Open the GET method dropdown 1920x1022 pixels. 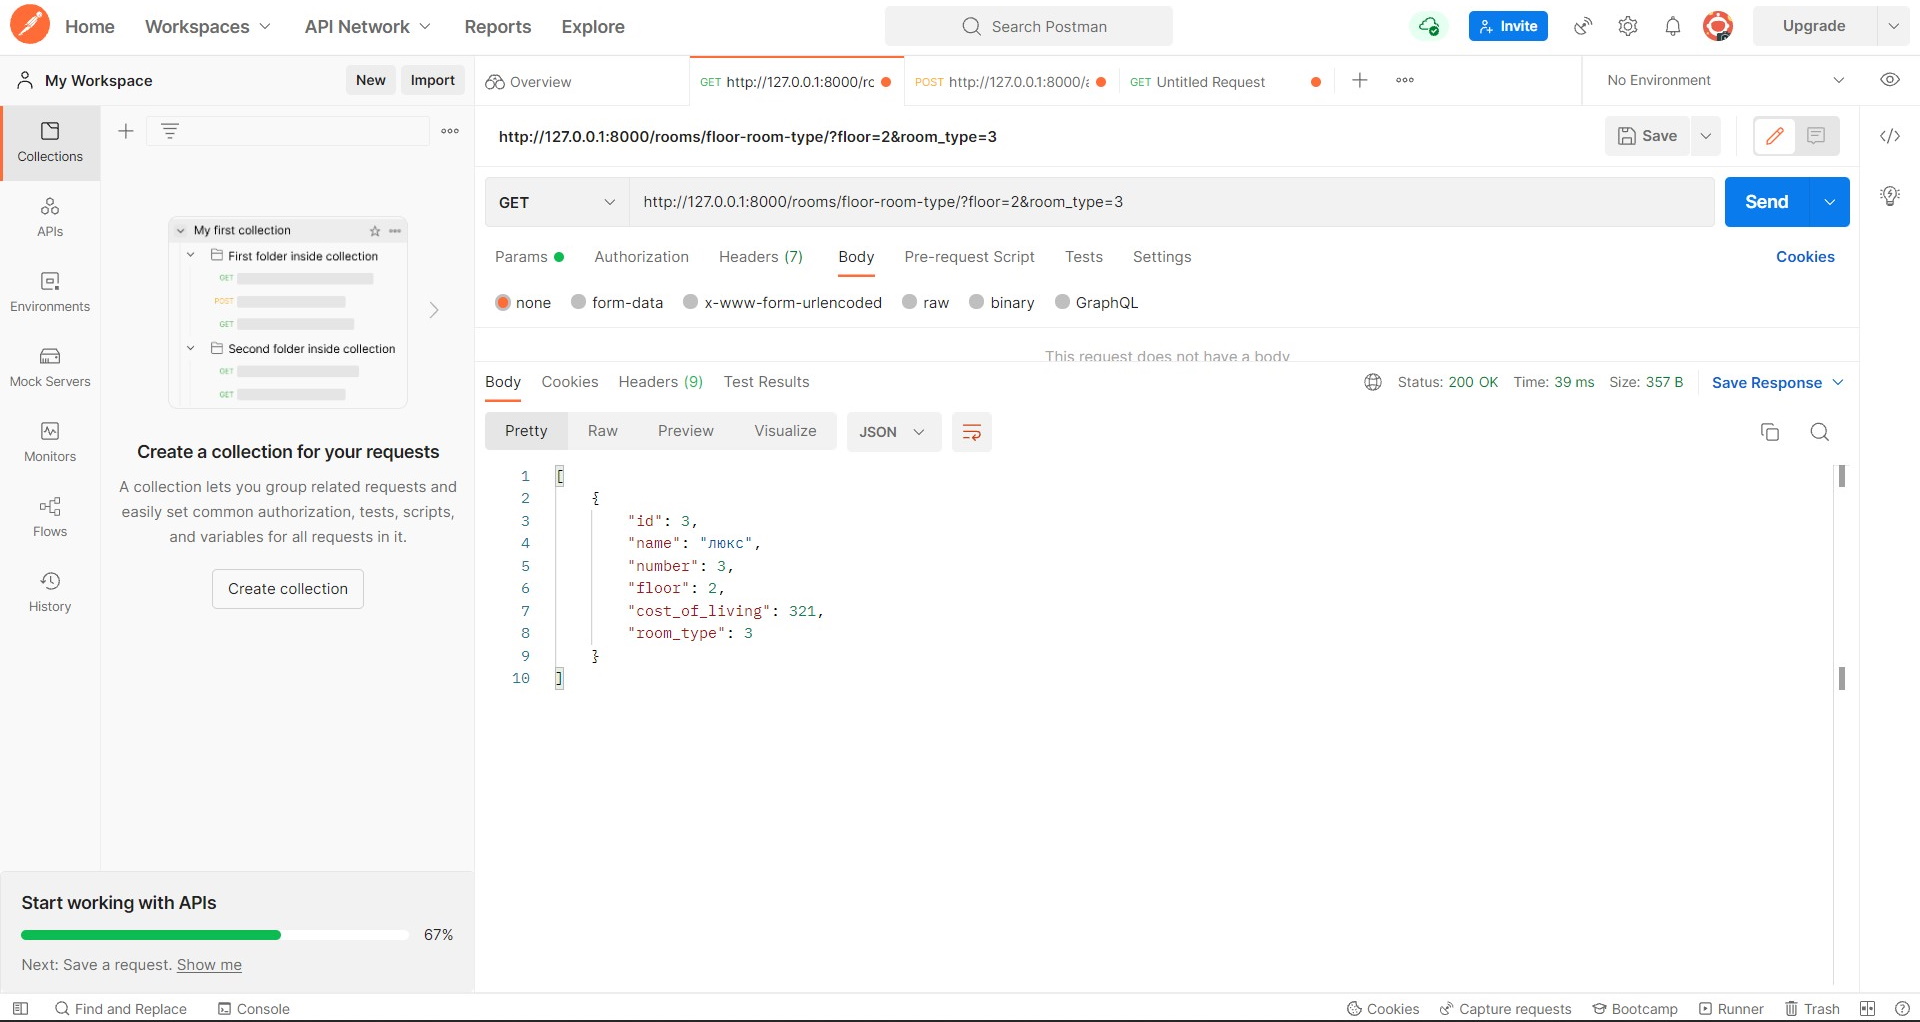click(556, 202)
